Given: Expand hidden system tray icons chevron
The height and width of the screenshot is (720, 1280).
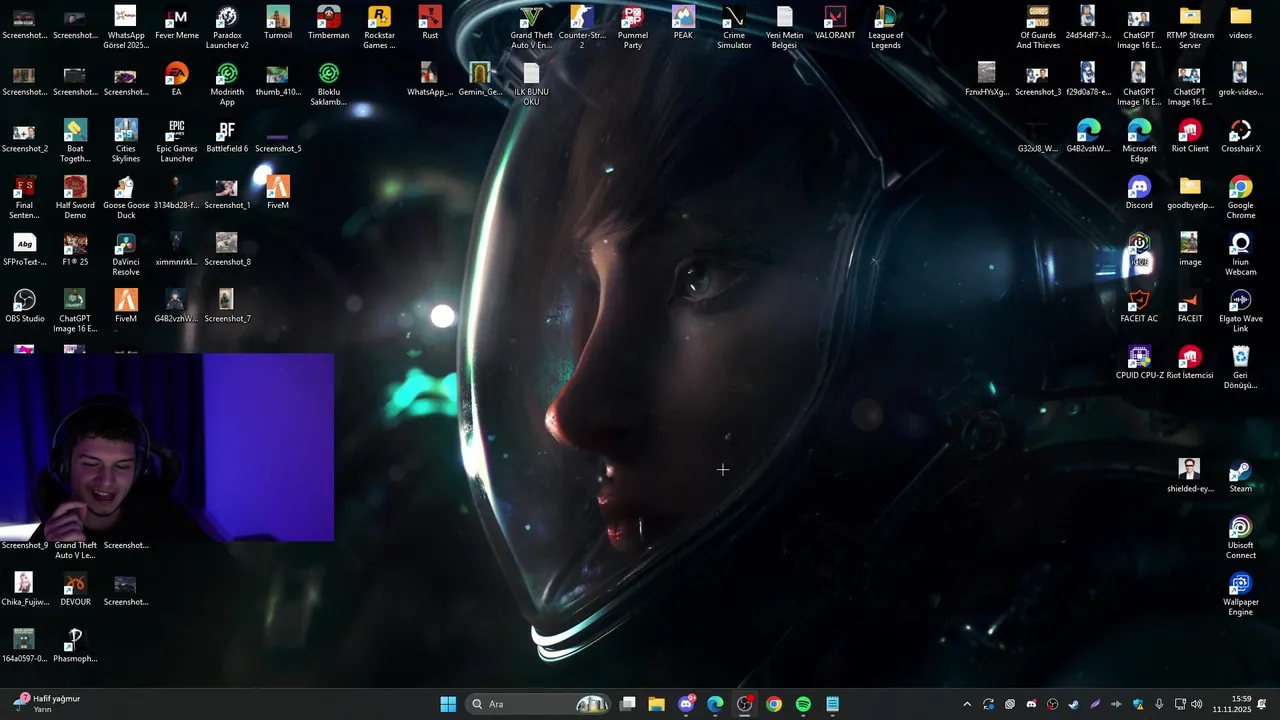Looking at the screenshot, I should (967, 704).
